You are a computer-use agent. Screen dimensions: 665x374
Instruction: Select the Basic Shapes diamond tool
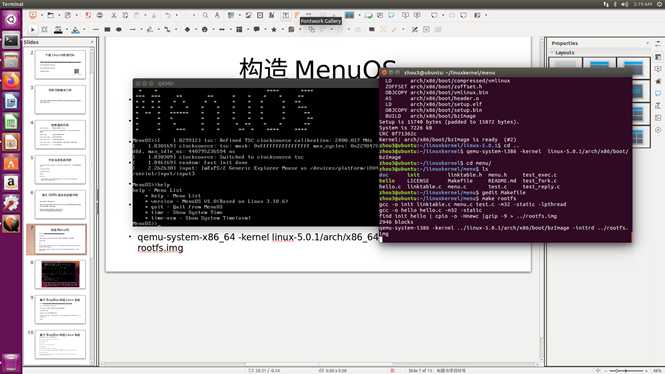187,30
